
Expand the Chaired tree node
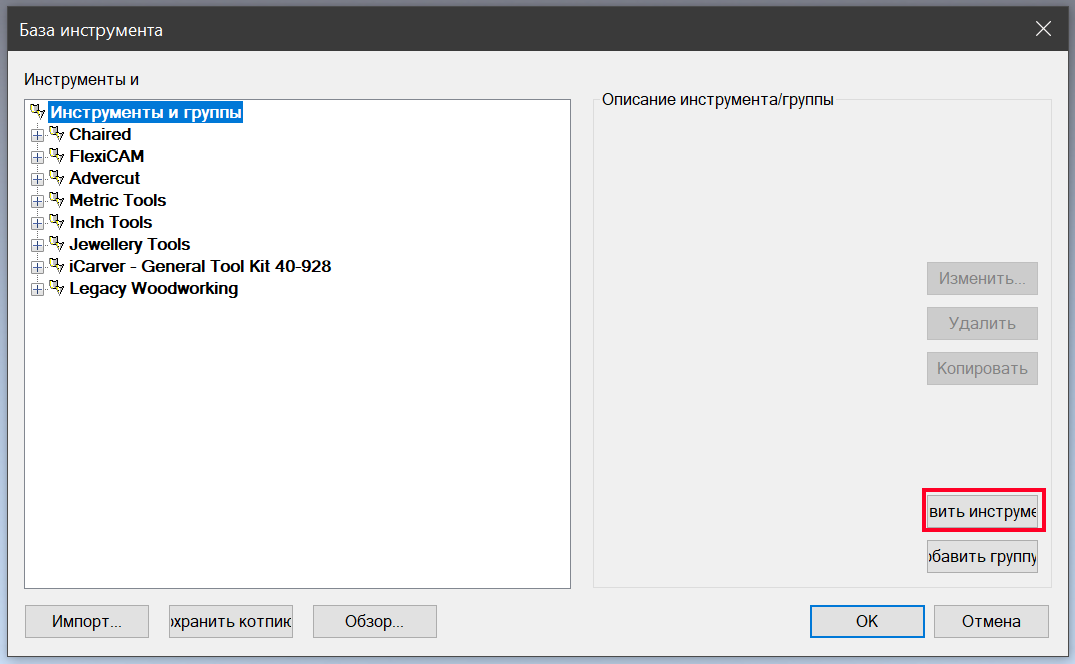tap(38, 135)
